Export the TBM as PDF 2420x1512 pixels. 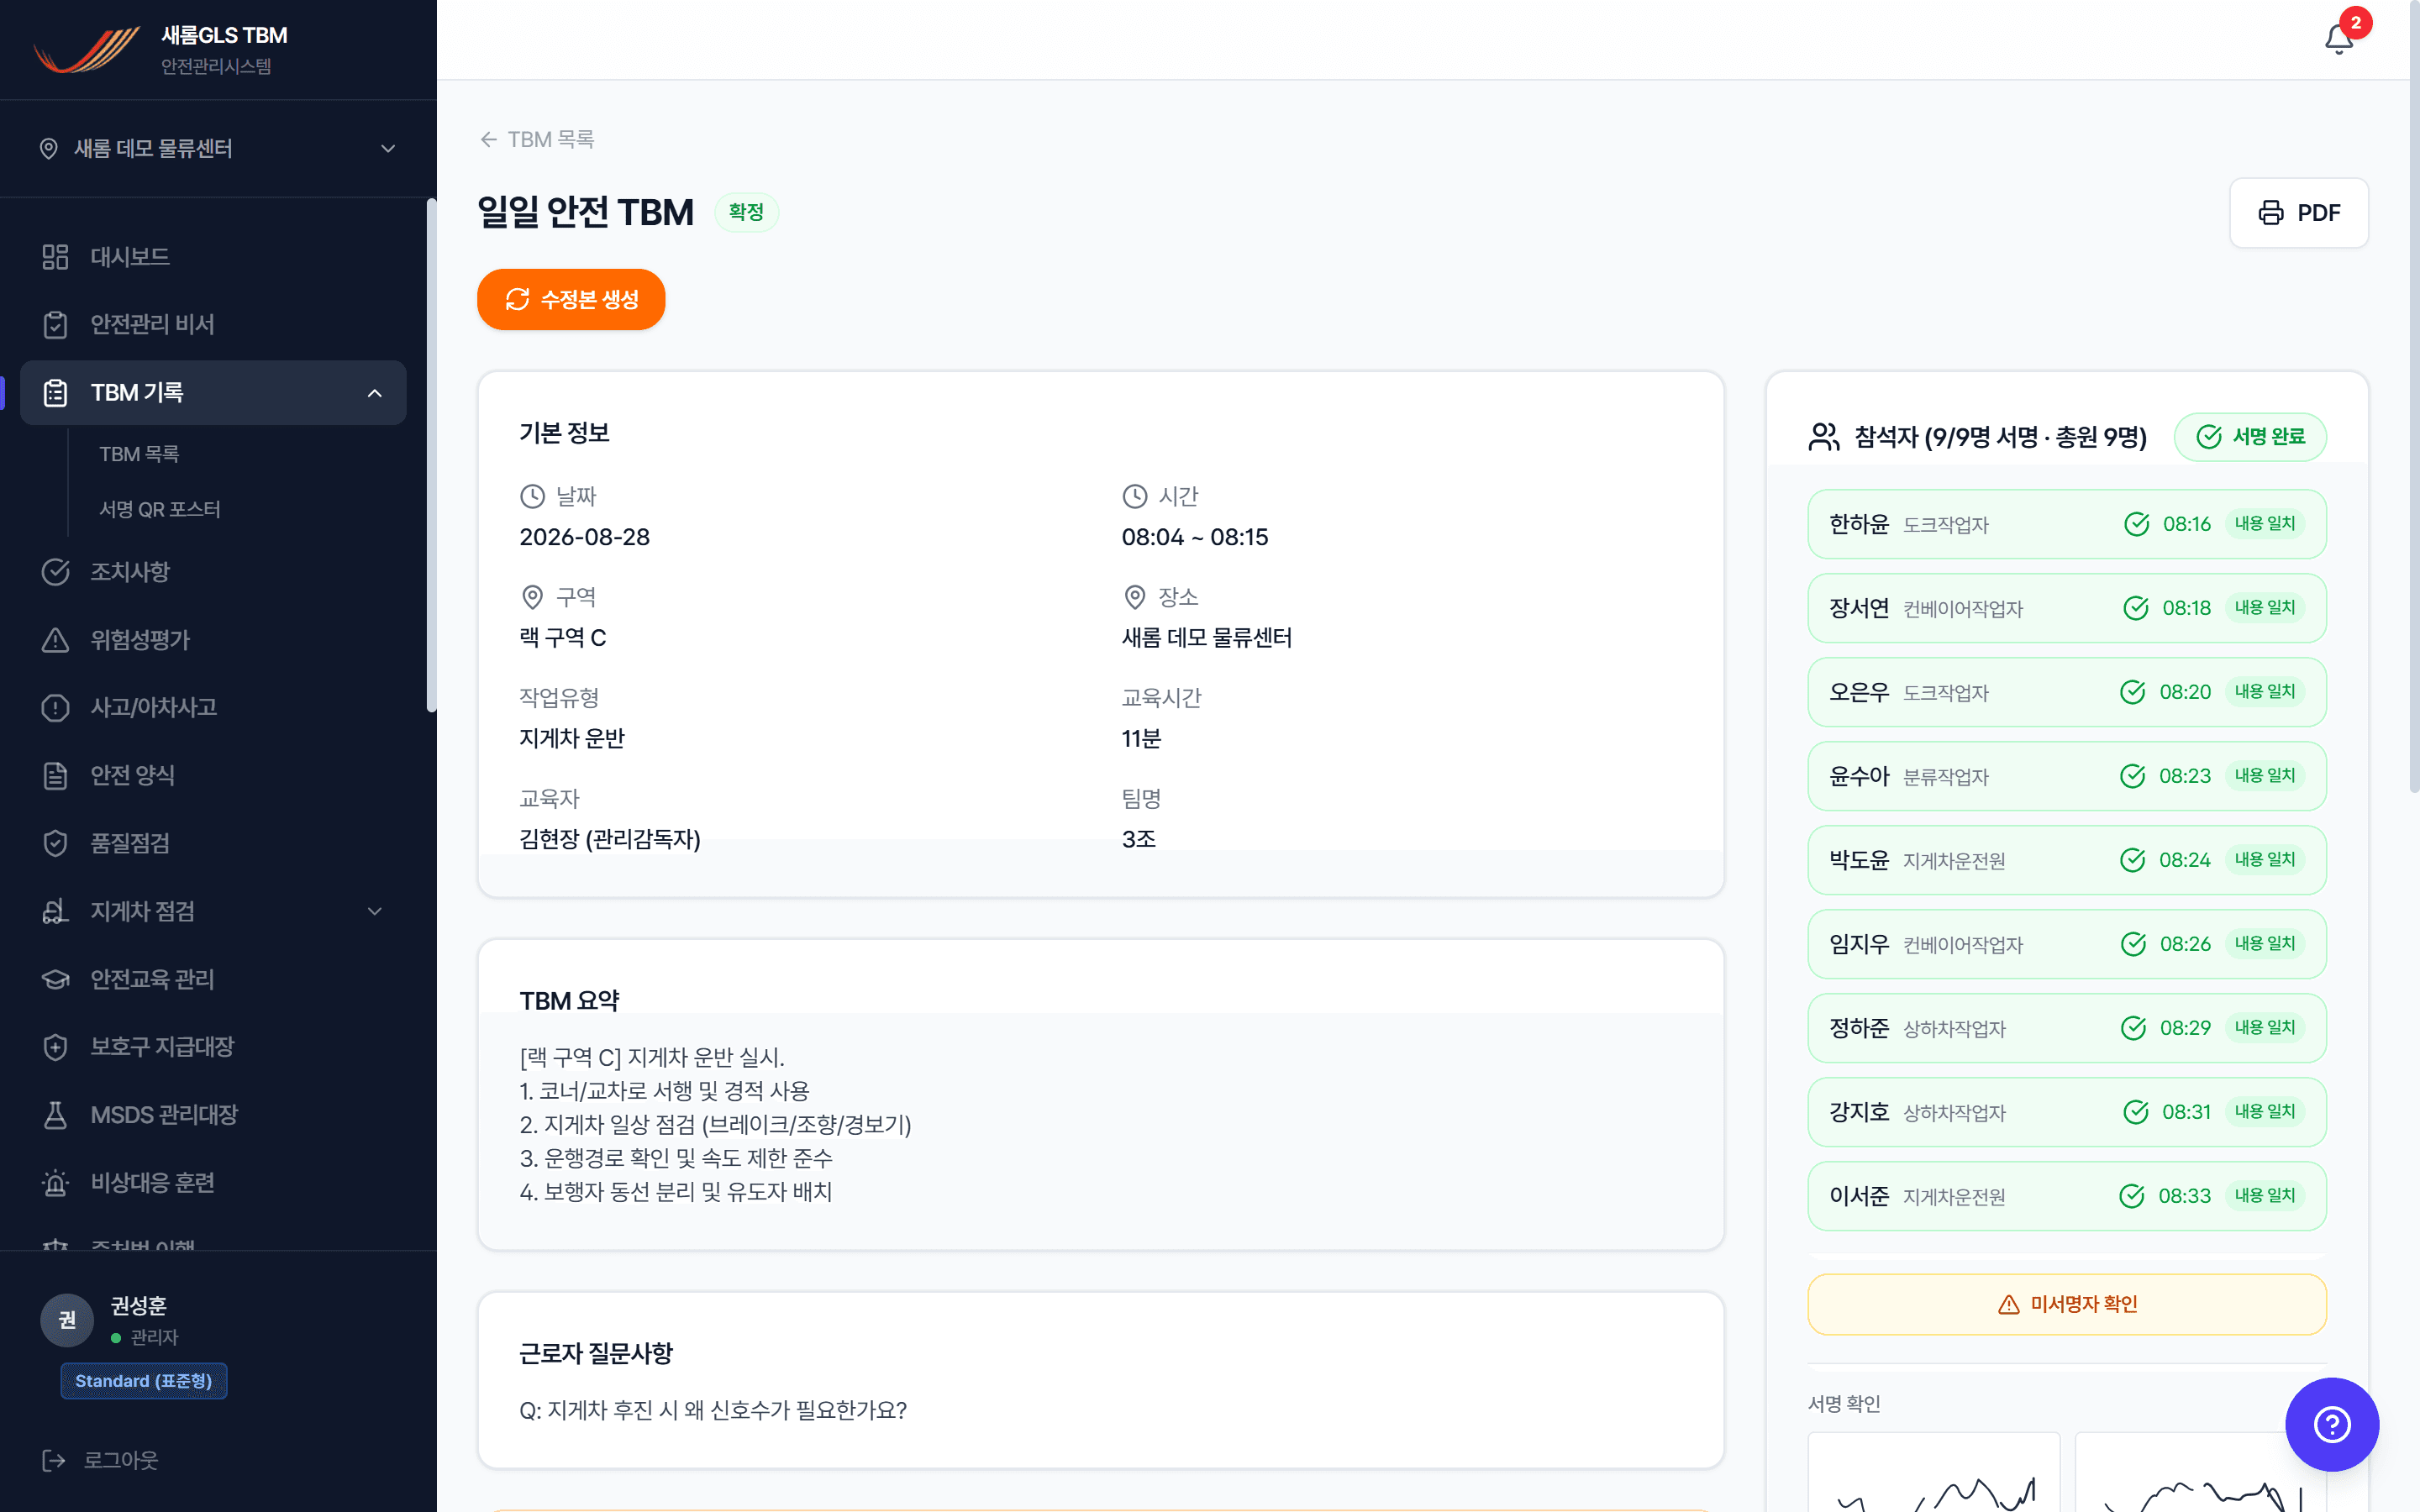coord(2298,213)
